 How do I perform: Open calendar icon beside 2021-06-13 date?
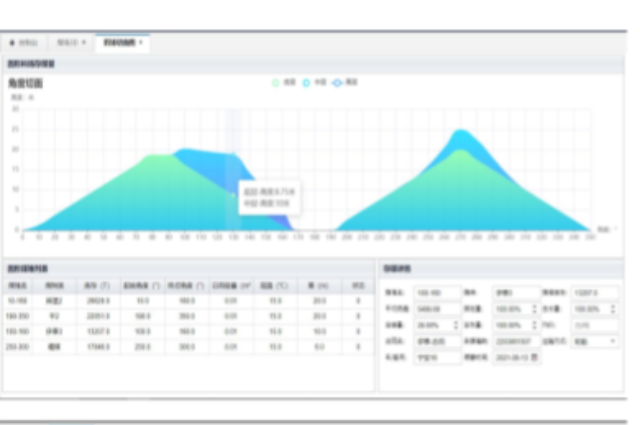535,356
